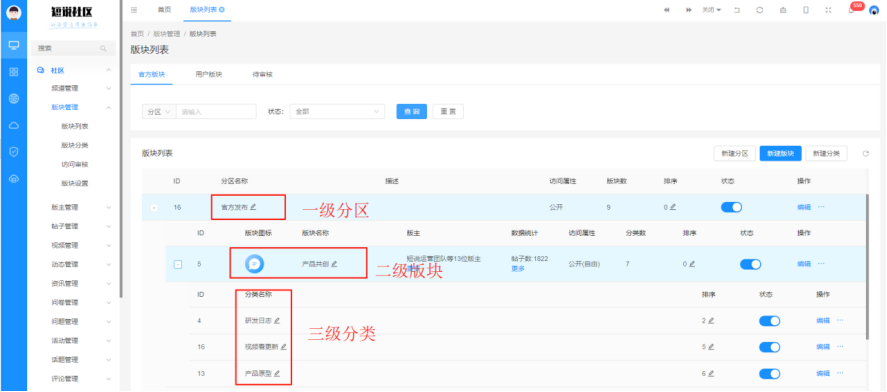Toggle status switch for 研发日志 category
This screenshot has width=887, height=392.
(769, 321)
